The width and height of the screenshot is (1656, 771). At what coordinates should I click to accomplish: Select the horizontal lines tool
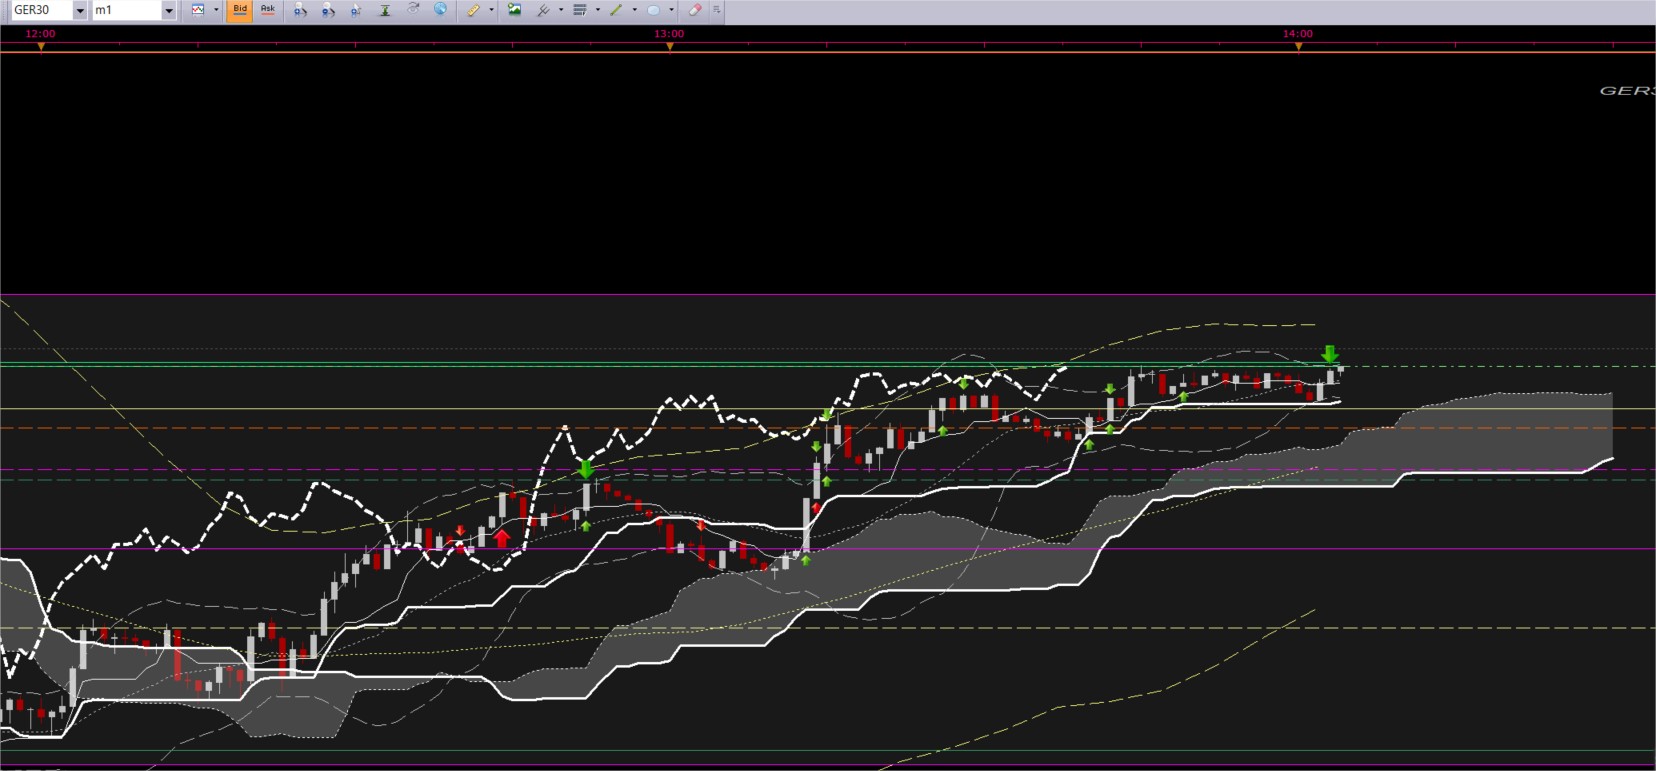click(x=579, y=10)
